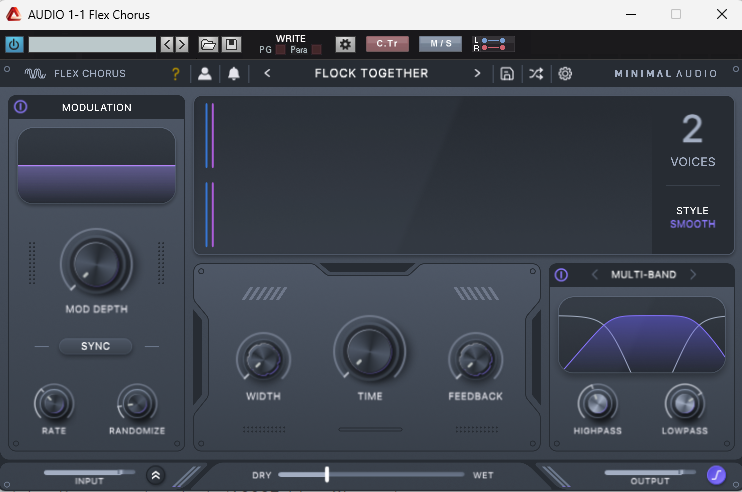Randomize preset with shuffle icon
This screenshot has height=492, width=742.
[x=536, y=73]
